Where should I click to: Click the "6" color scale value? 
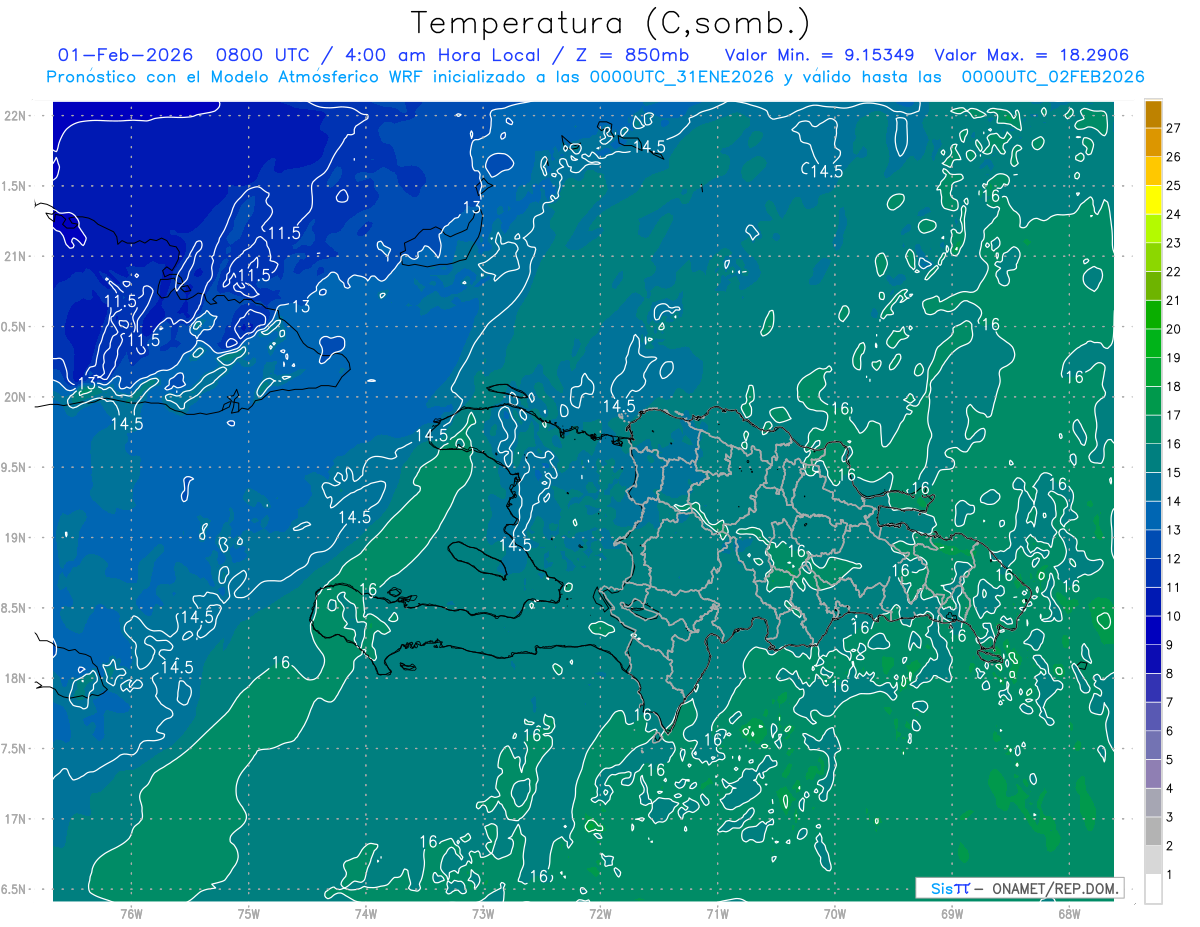[x=1170, y=731]
